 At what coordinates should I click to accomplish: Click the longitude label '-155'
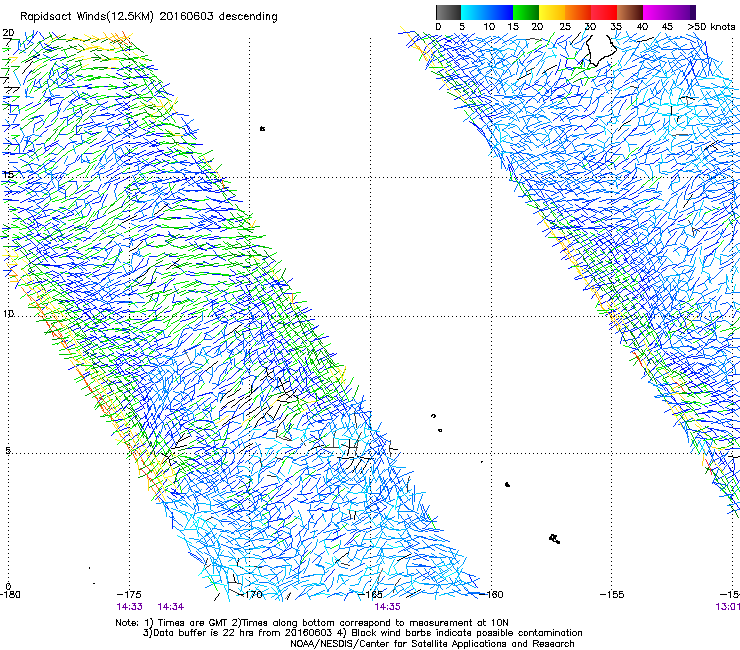coord(612,594)
